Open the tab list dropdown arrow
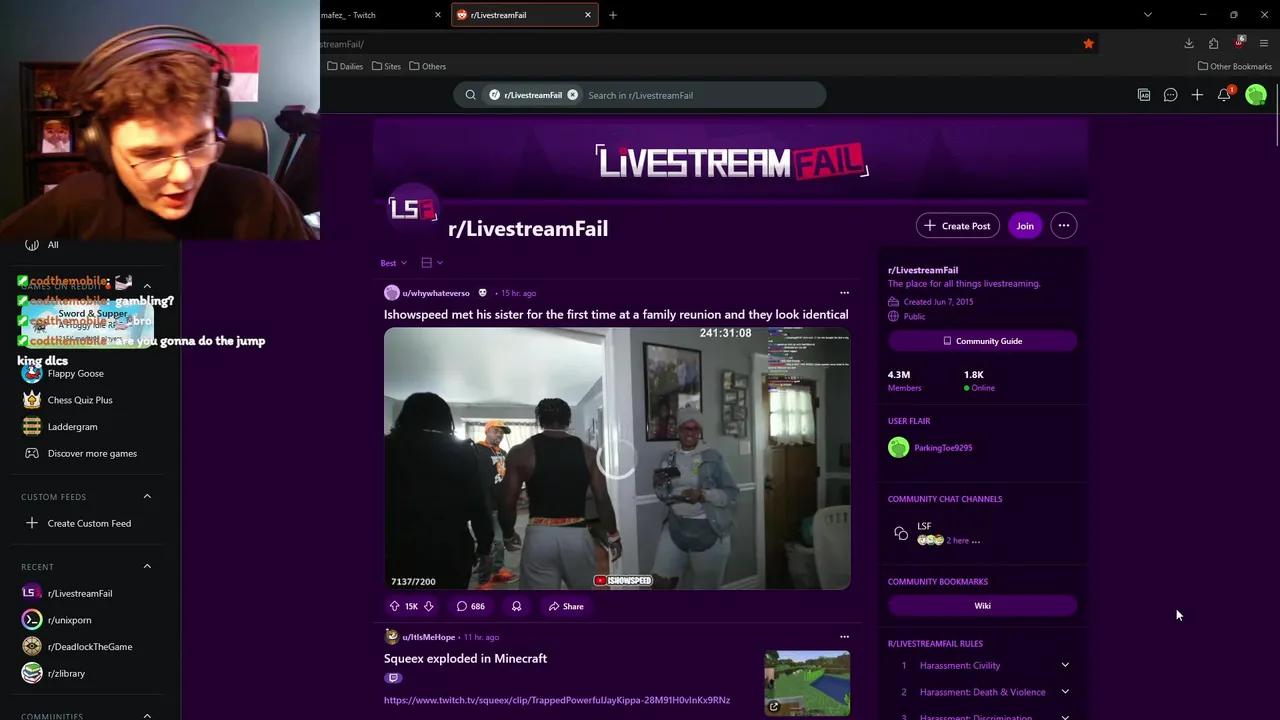The image size is (1280, 720). [1147, 15]
